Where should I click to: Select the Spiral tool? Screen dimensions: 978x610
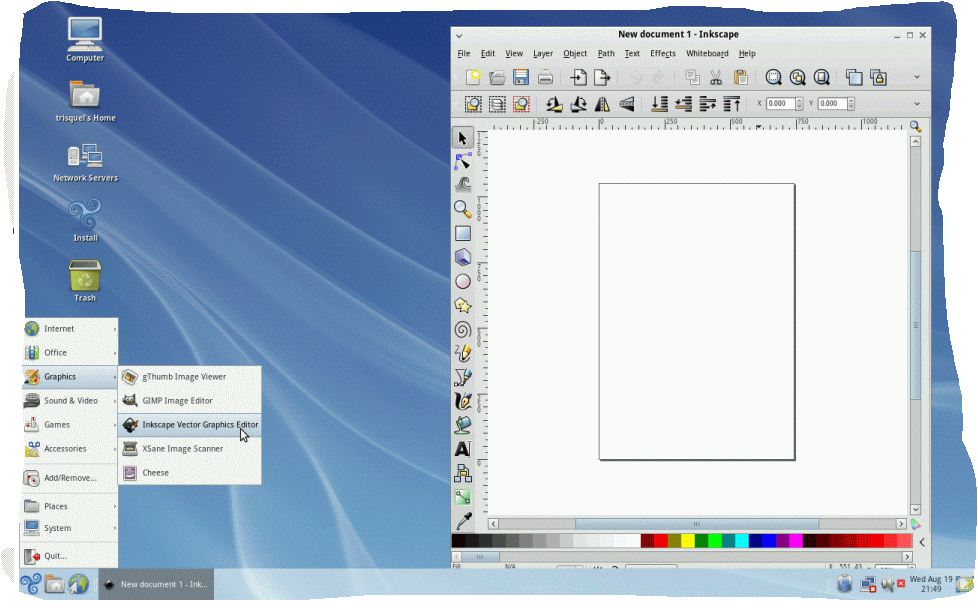click(x=463, y=329)
